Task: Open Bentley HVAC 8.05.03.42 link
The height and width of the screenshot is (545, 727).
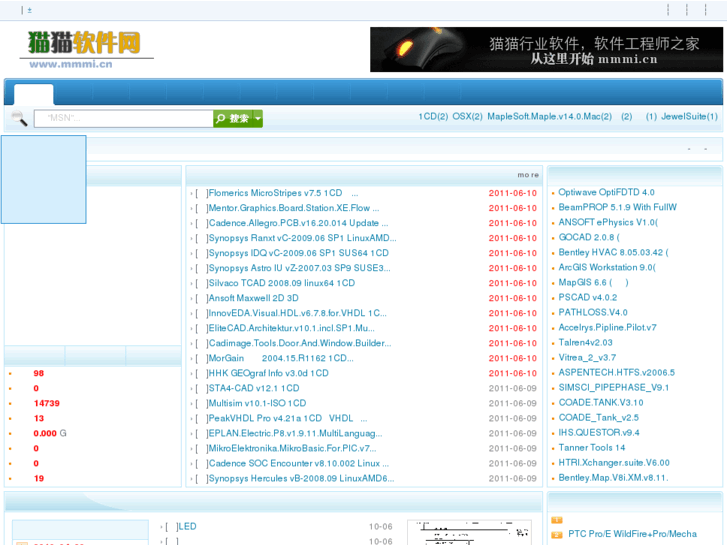Action: tap(613, 252)
